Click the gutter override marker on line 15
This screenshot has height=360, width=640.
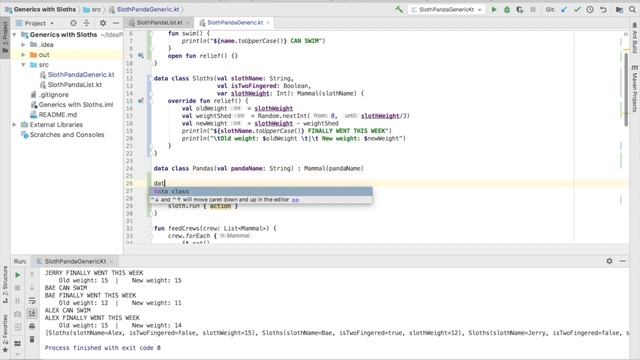[x=140, y=101]
